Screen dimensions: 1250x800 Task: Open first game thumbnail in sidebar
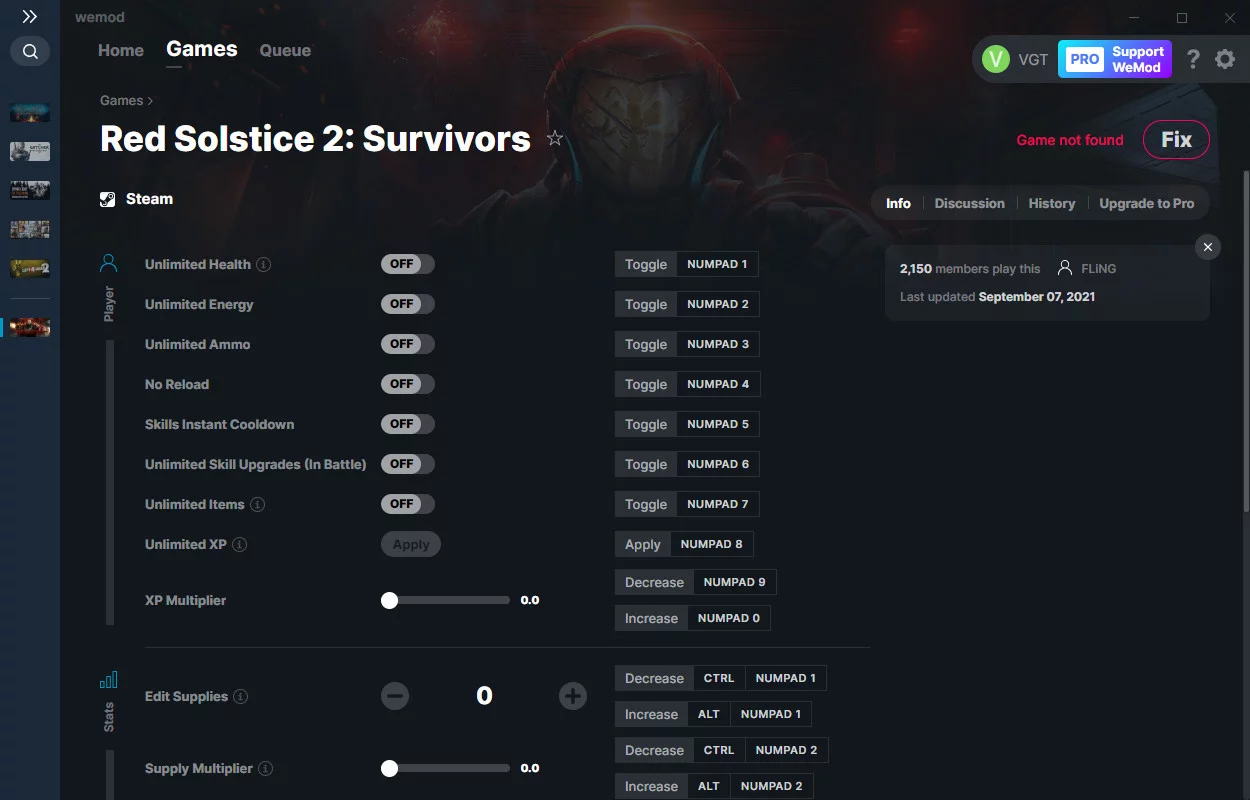coord(30,112)
